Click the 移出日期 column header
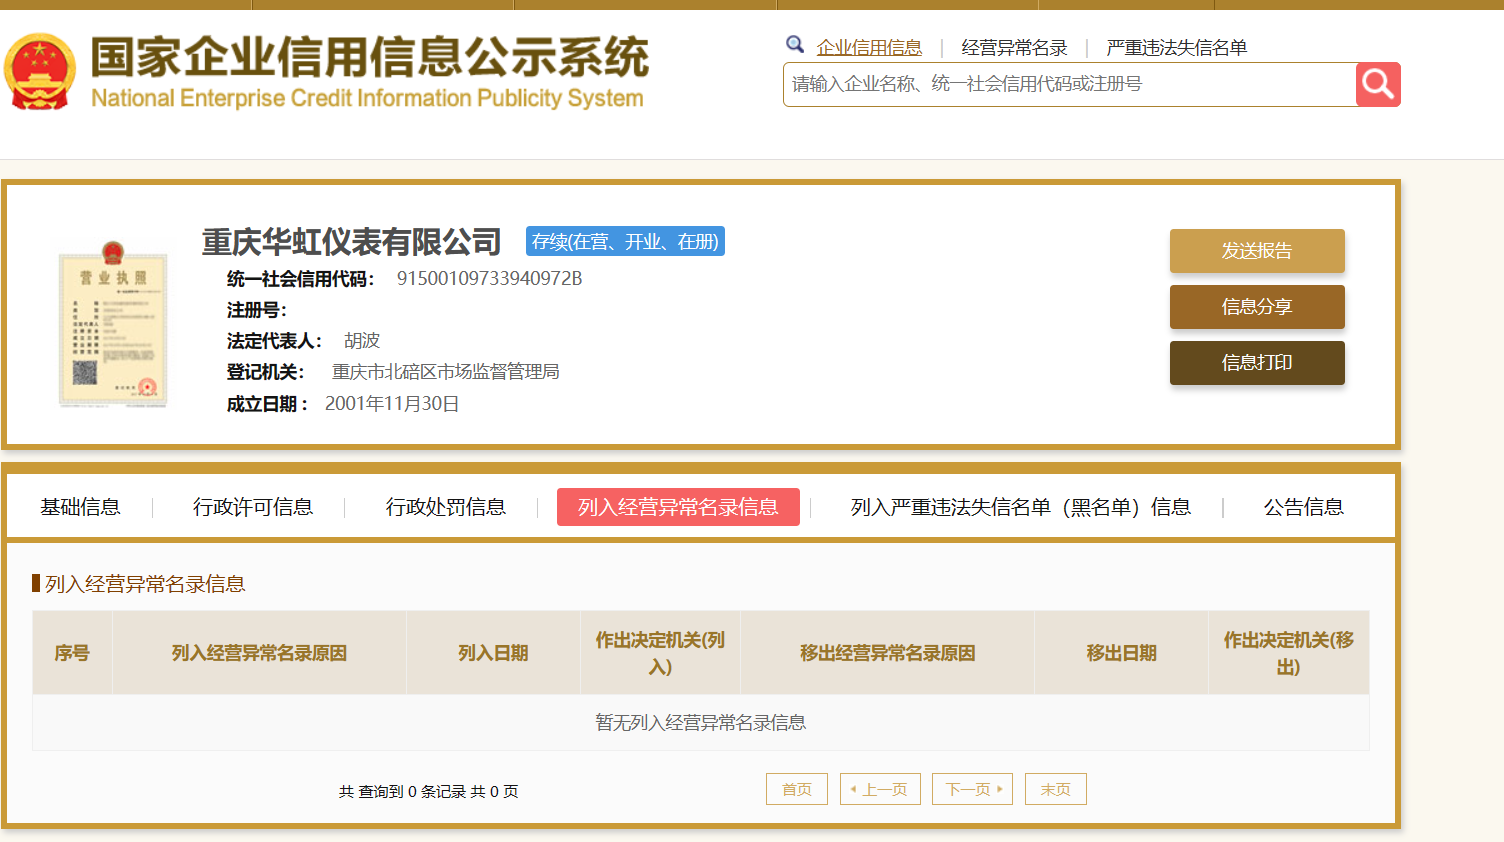 1121,653
